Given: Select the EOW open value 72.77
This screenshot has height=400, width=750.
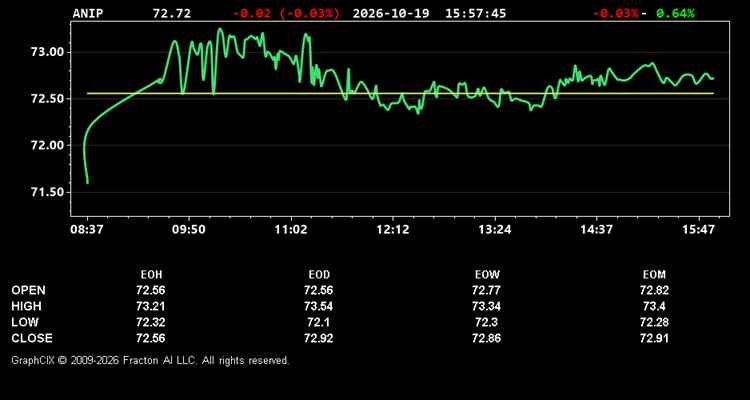Looking at the screenshot, I should coord(486,290).
